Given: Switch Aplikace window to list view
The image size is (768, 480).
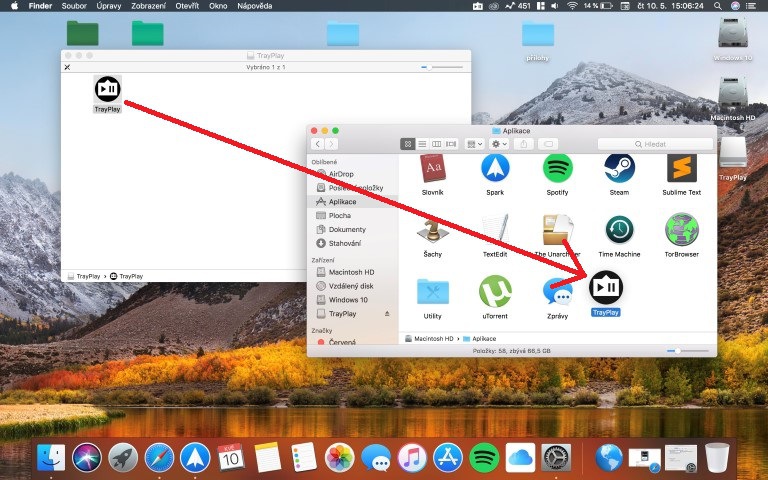Looking at the screenshot, I should tap(422, 144).
